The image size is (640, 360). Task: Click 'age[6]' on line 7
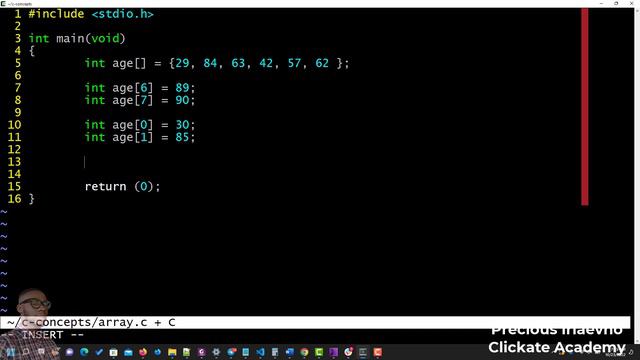tap(133, 88)
